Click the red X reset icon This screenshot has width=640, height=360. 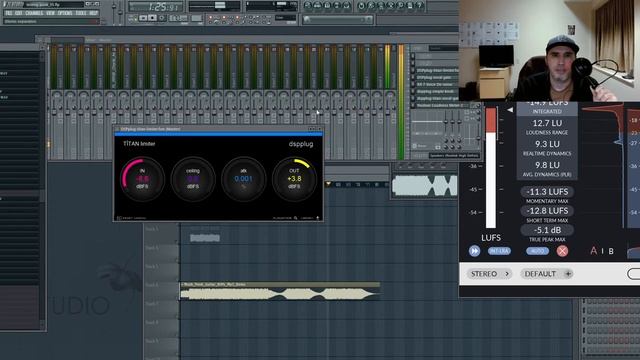pyautogui.click(x=562, y=251)
